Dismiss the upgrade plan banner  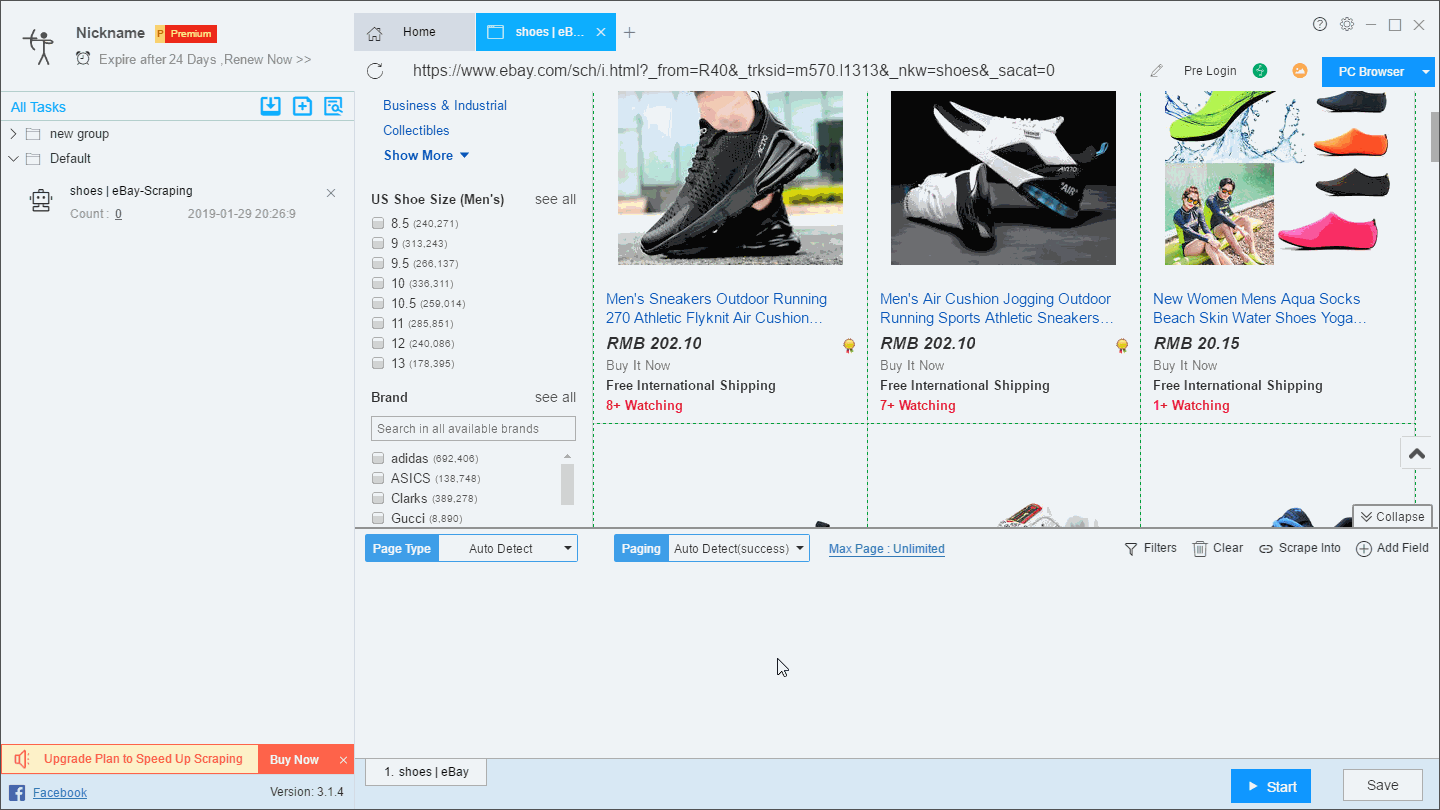tap(343, 760)
